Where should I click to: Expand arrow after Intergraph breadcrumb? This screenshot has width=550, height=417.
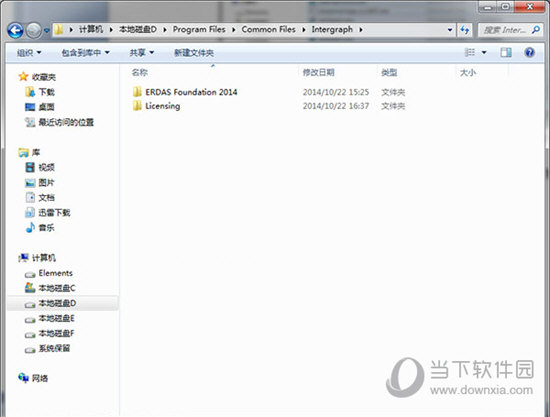(361, 30)
